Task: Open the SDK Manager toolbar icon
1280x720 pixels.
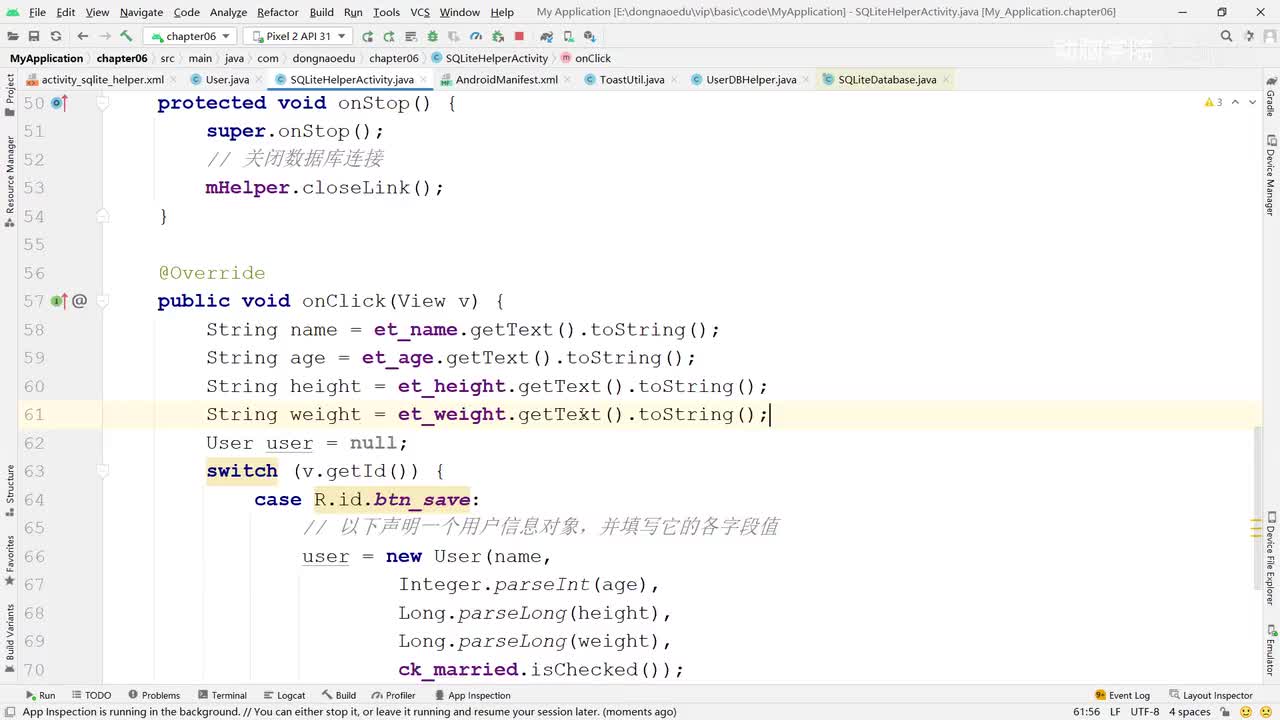Action: coord(589,36)
